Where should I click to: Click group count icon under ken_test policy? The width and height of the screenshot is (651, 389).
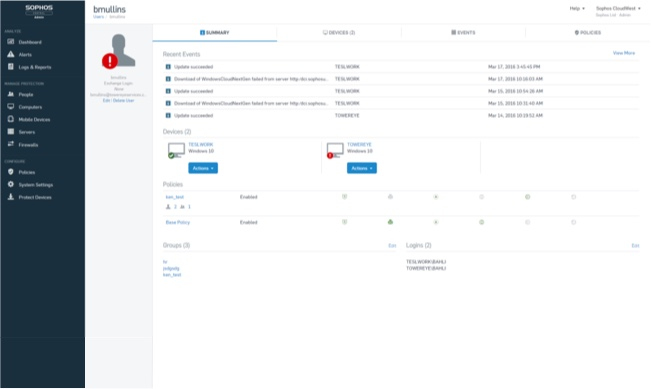tap(182, 207)
